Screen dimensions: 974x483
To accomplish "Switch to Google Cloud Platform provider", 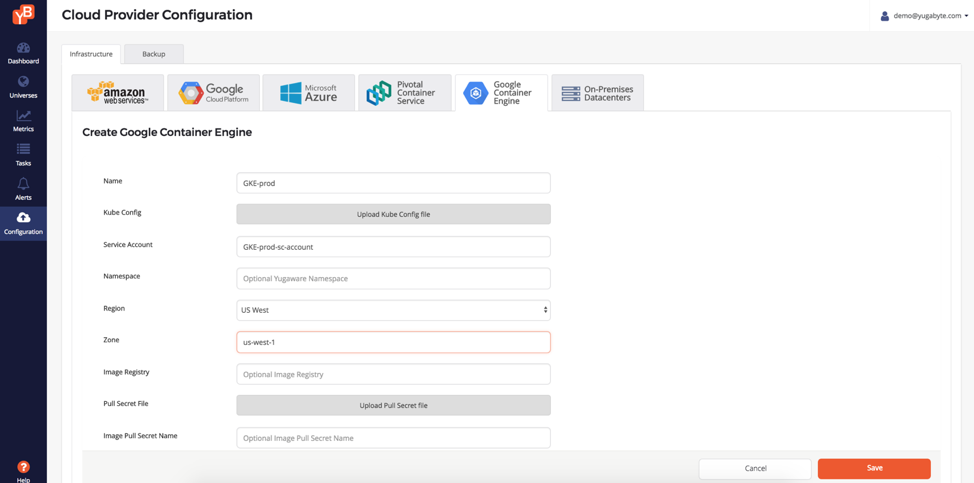I will (213, 93).
